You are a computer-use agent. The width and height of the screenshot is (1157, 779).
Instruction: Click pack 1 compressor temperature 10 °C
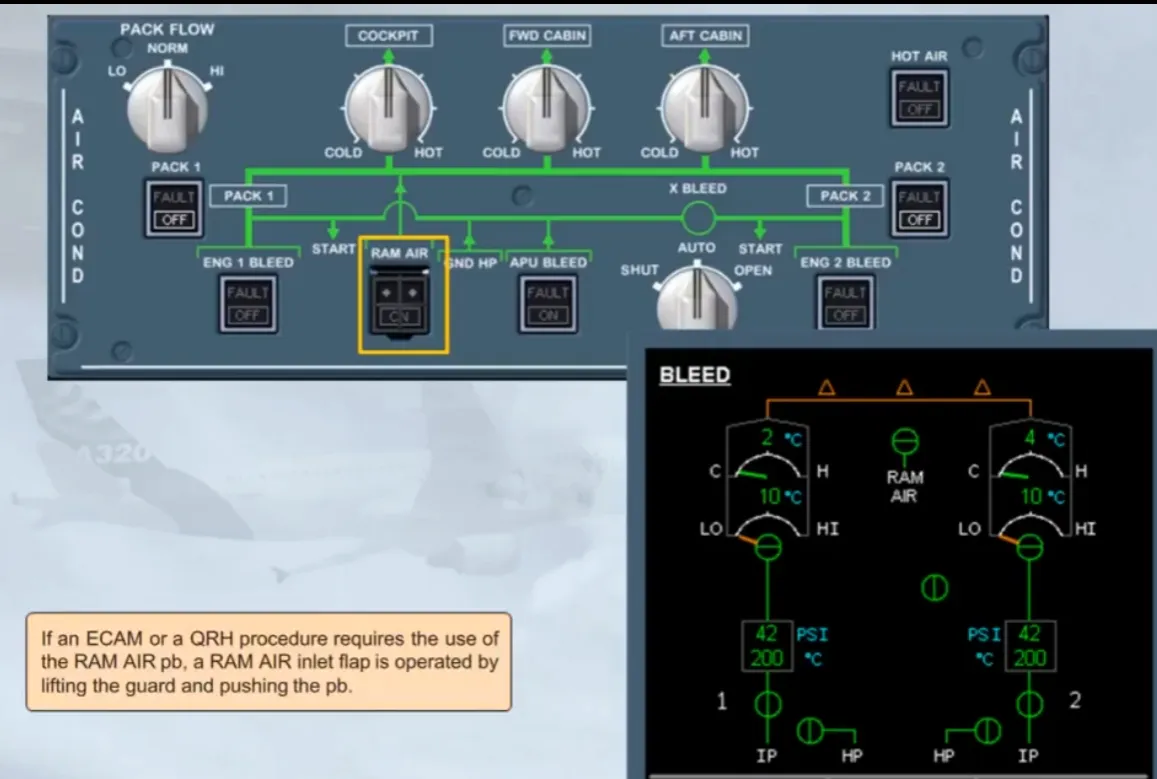point(781,496)
